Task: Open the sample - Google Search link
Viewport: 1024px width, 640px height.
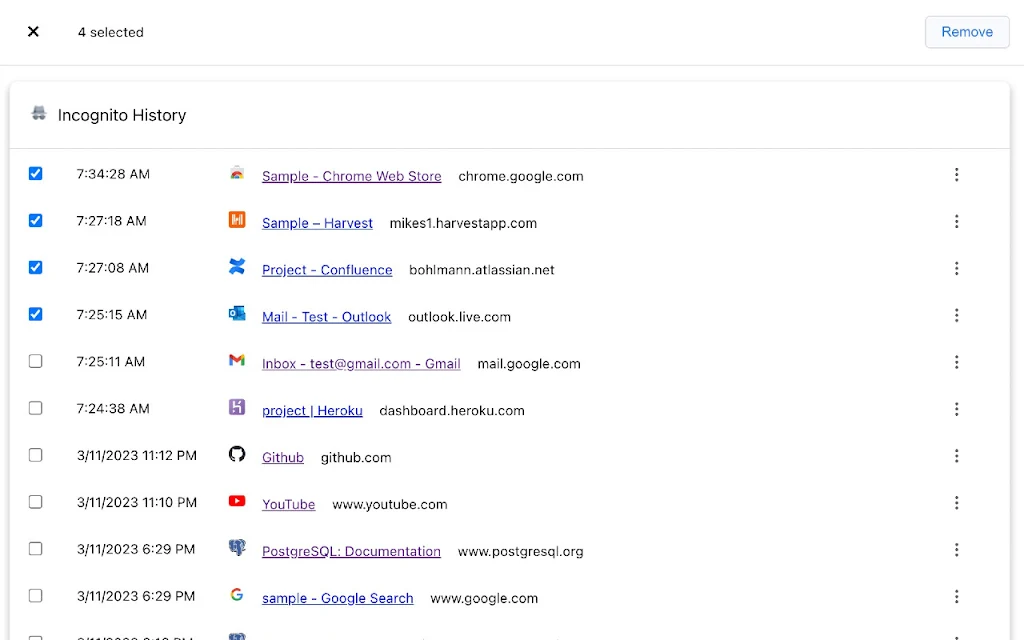Action: pos(337,598)
